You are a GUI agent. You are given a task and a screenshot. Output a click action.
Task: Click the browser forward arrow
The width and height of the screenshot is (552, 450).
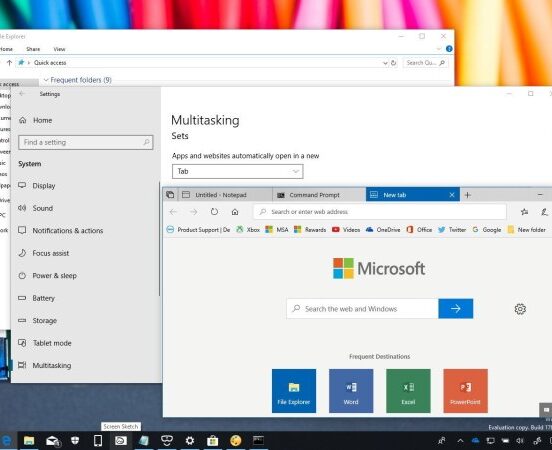click(x=194, y=212)
